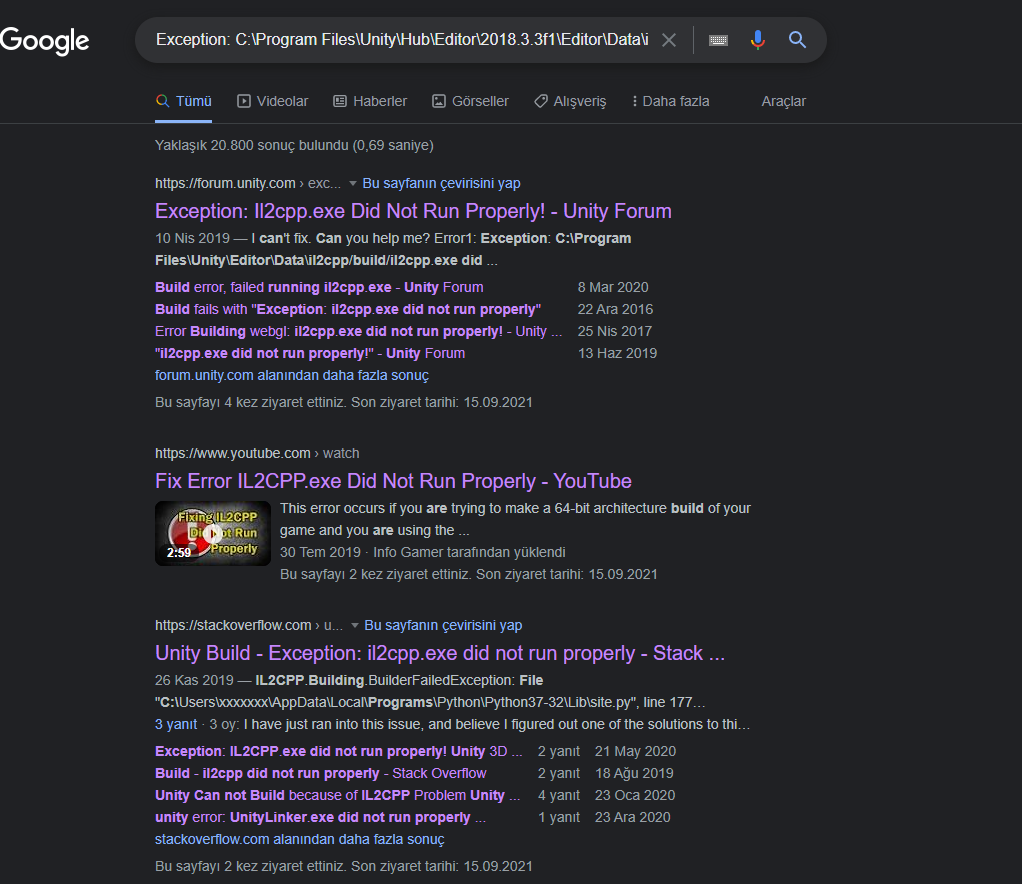Open the on-screen keyboard icon

(718, 40)
